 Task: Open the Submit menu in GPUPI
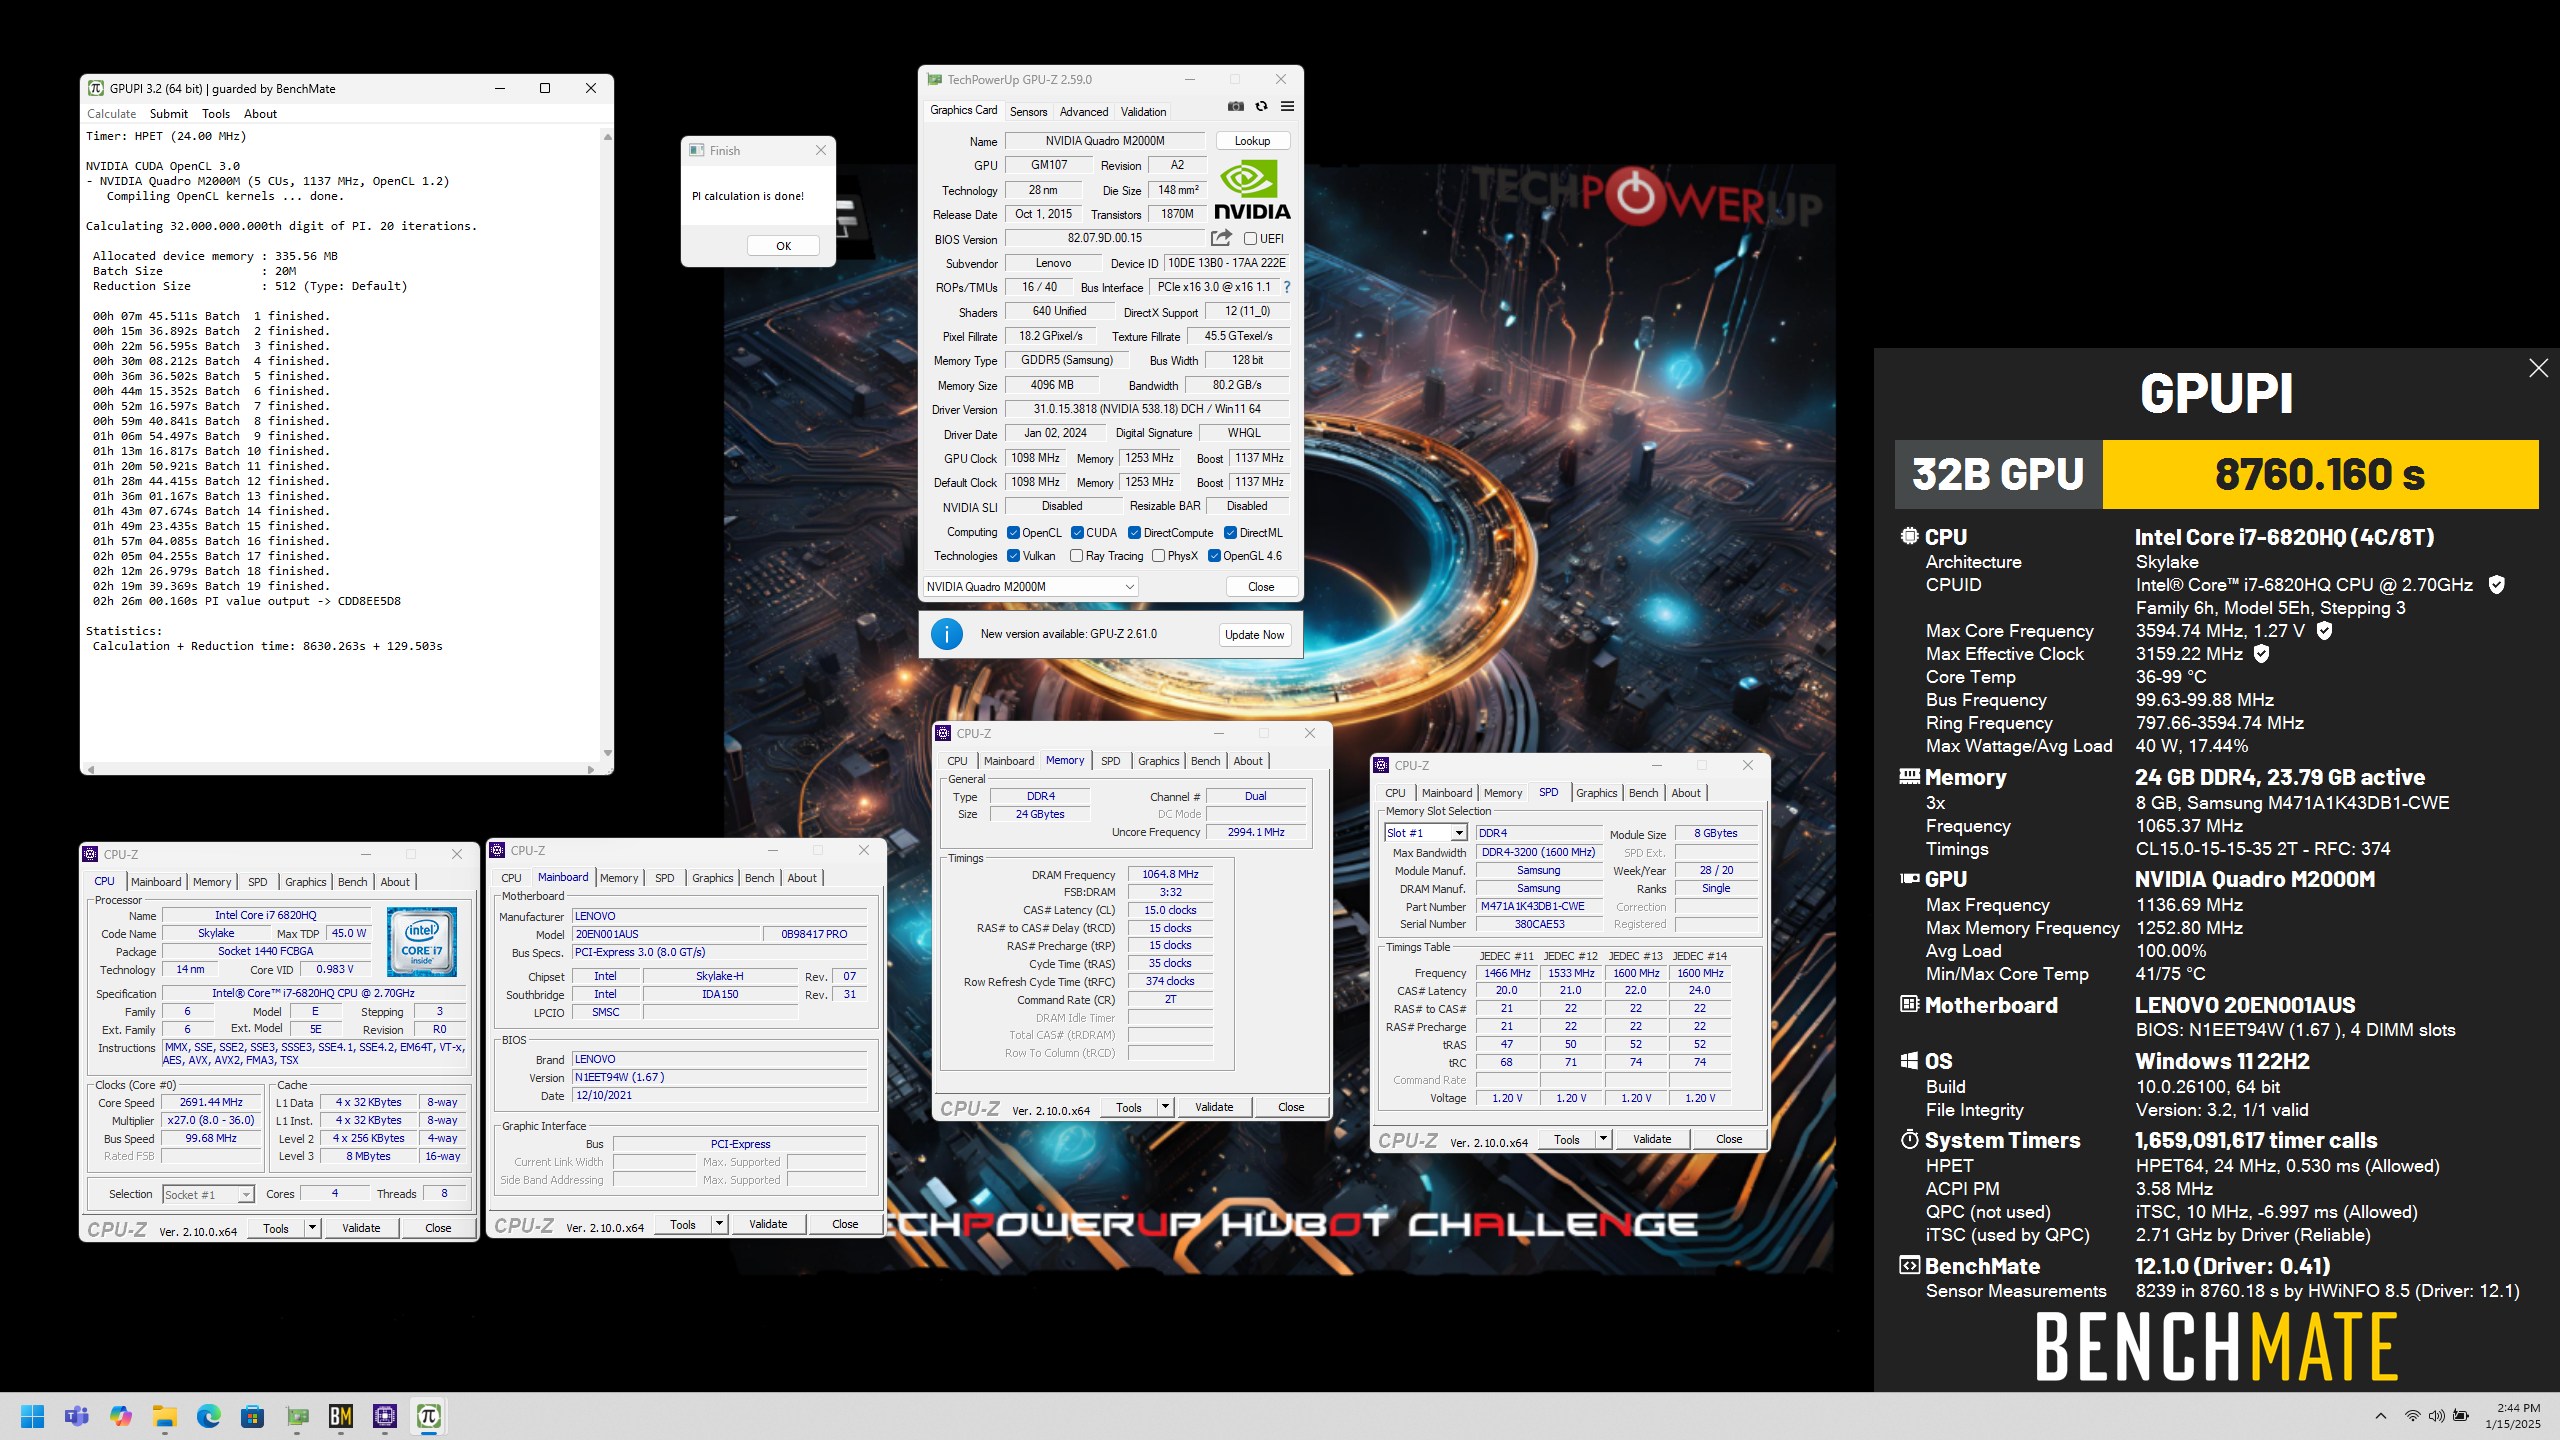[x=168, y=114]
